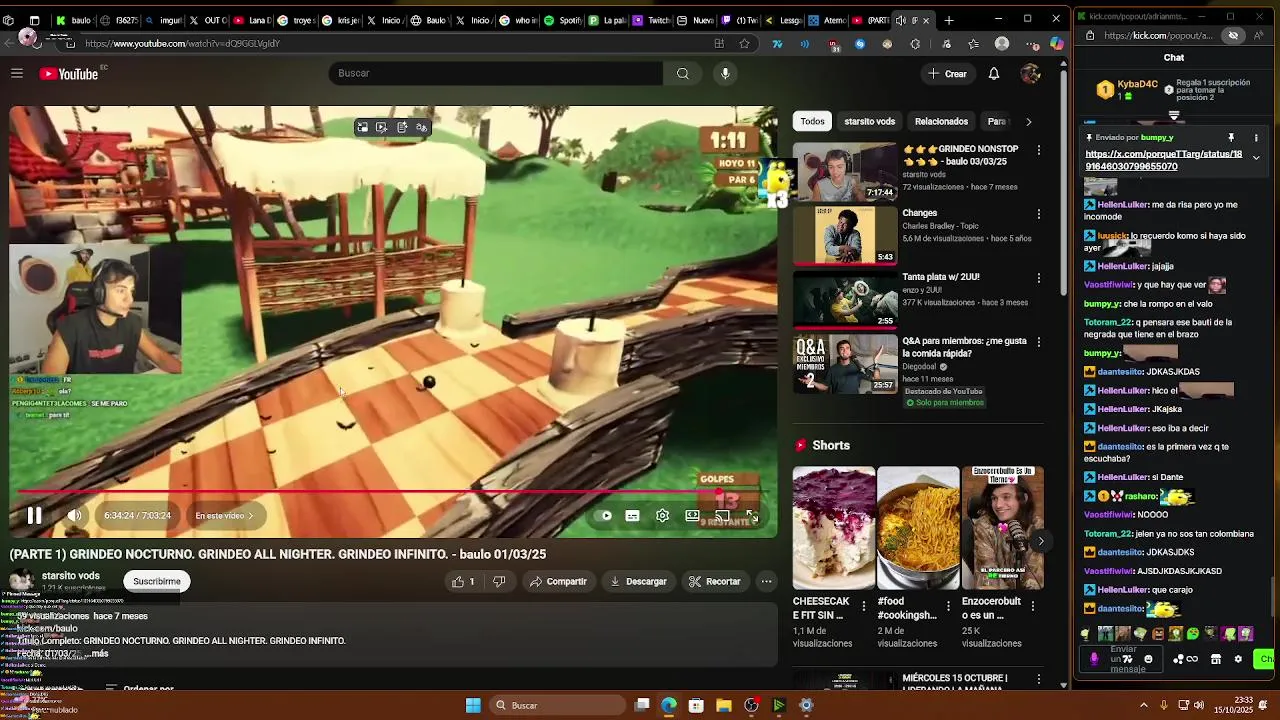This screenshot has height=720, width=1280.
Task: Open pinned message options dots in Kick
Action: (1256, 138)
